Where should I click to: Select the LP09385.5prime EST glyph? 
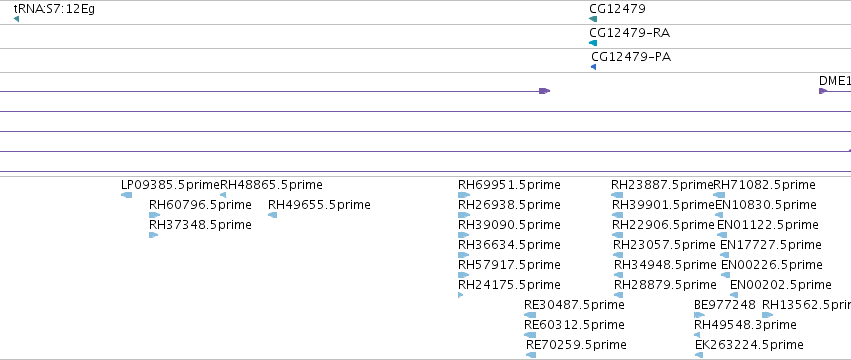[x=126, y=195]
